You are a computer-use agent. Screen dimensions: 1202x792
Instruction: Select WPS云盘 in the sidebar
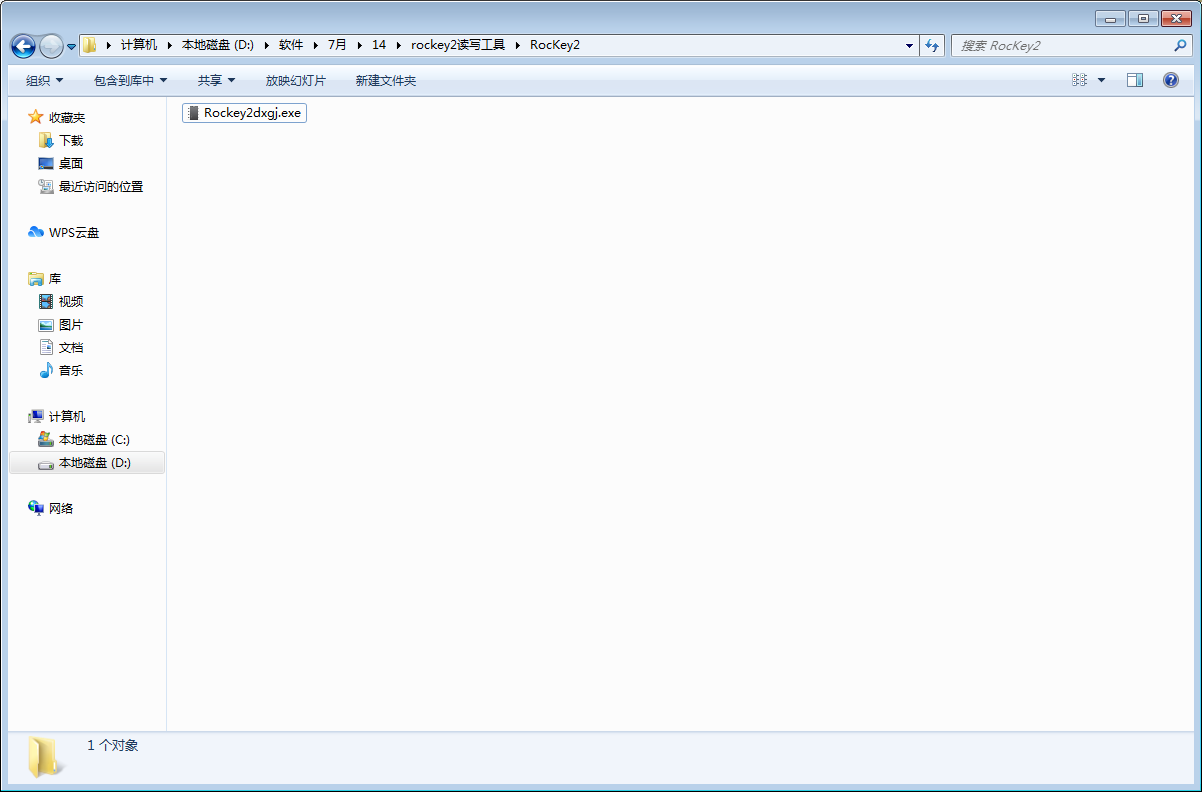click(74, 232)
